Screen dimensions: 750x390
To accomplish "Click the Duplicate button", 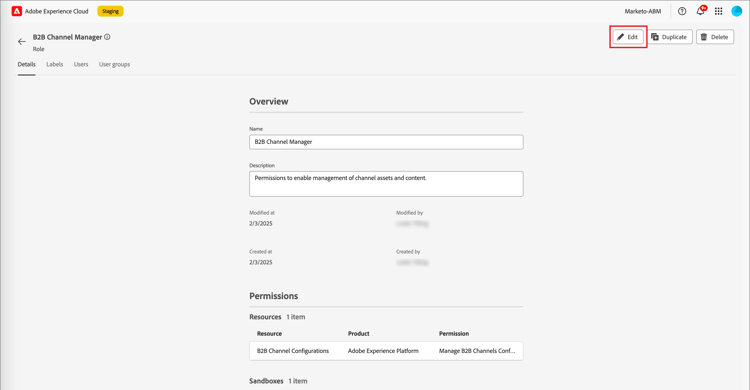I will 670,37.
